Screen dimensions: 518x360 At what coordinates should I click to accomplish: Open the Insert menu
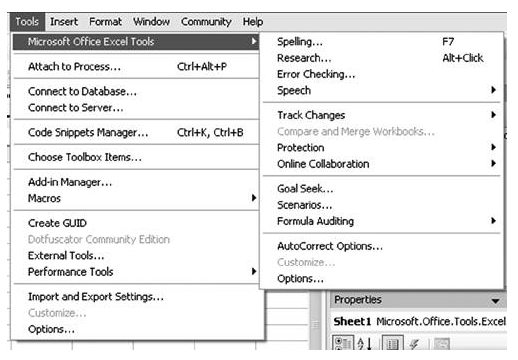[x=64, y=22]
